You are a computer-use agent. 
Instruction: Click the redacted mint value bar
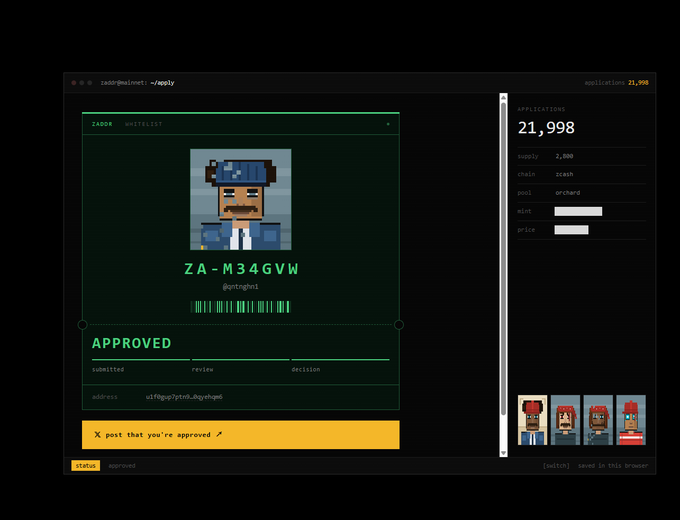coord(578,211)
